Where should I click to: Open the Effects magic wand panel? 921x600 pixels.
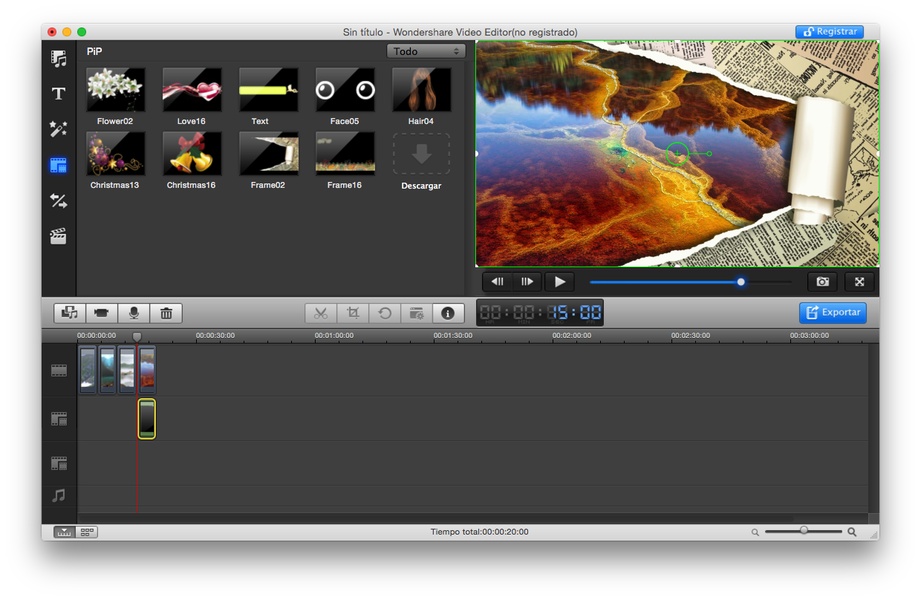[x=59, y=130]
